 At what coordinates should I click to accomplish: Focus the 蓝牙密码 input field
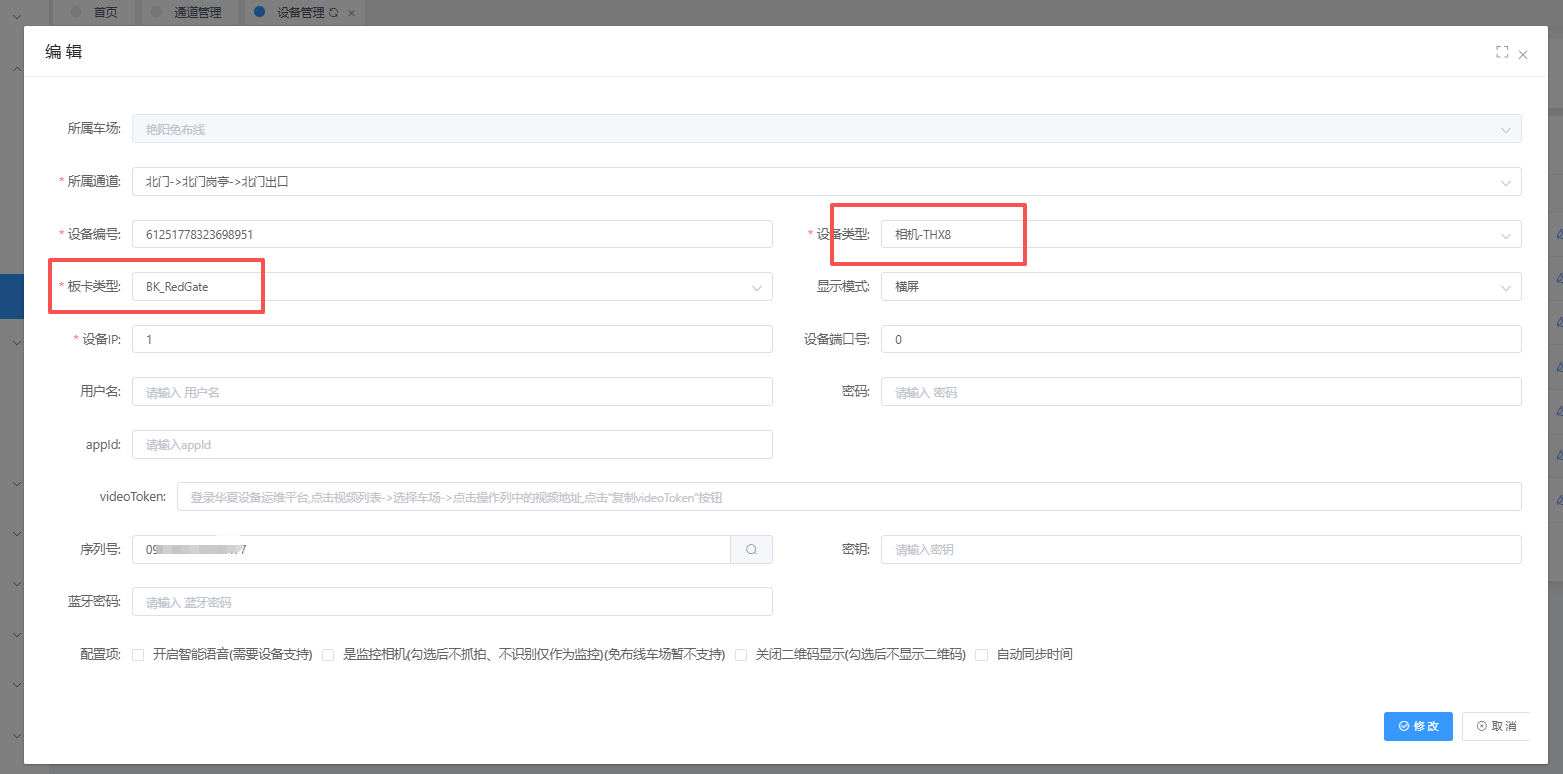tap(452, 602)
